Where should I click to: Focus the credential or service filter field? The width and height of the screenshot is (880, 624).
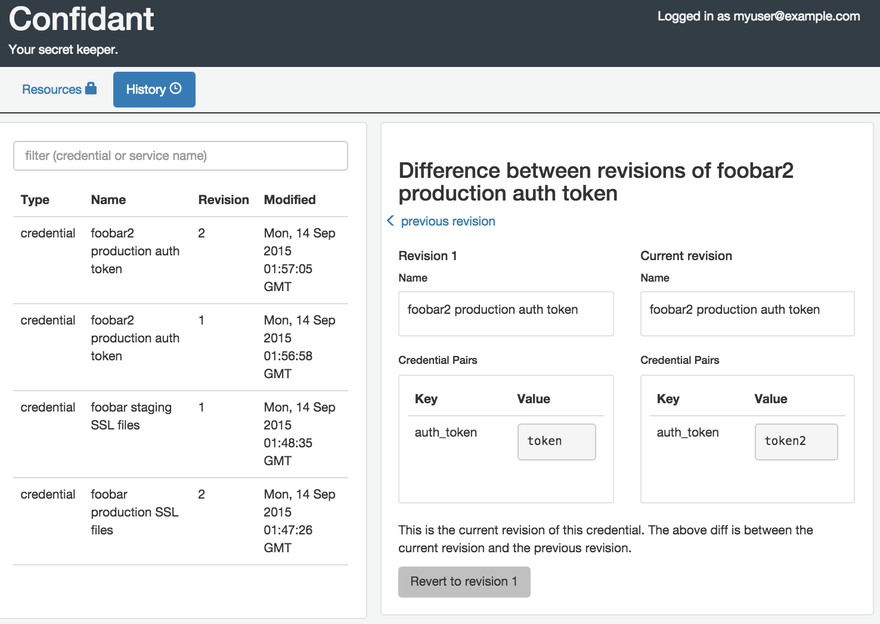click(x=180, y=156)
